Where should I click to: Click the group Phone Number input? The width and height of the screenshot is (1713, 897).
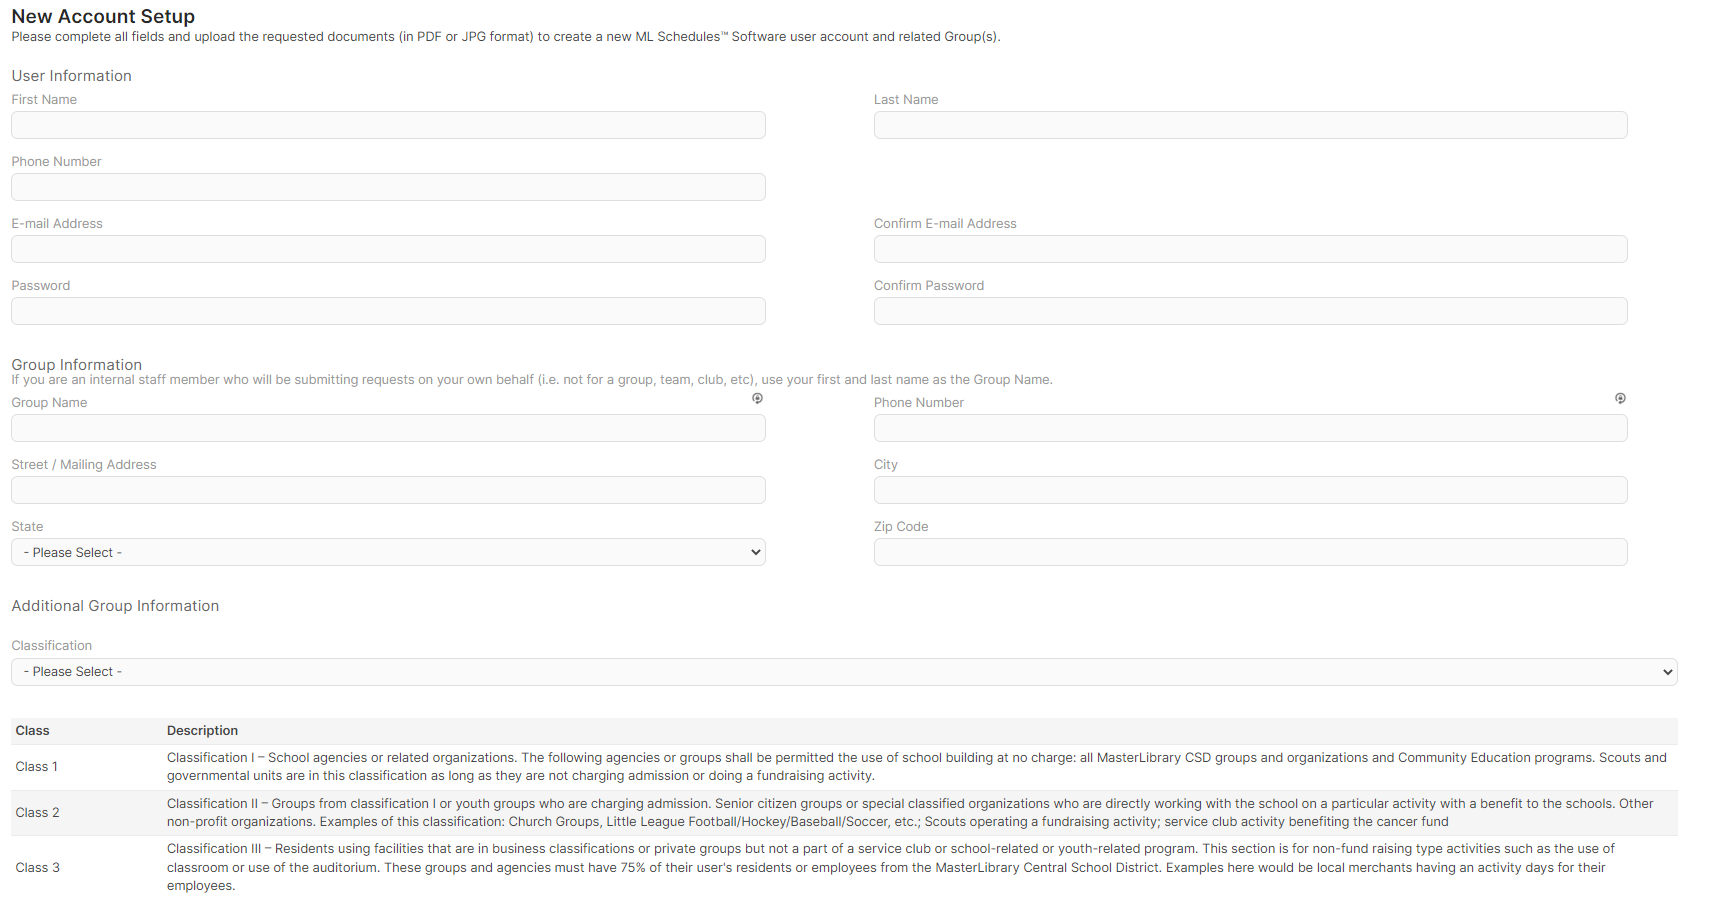pyautogui.click(x=1250, y=428)
